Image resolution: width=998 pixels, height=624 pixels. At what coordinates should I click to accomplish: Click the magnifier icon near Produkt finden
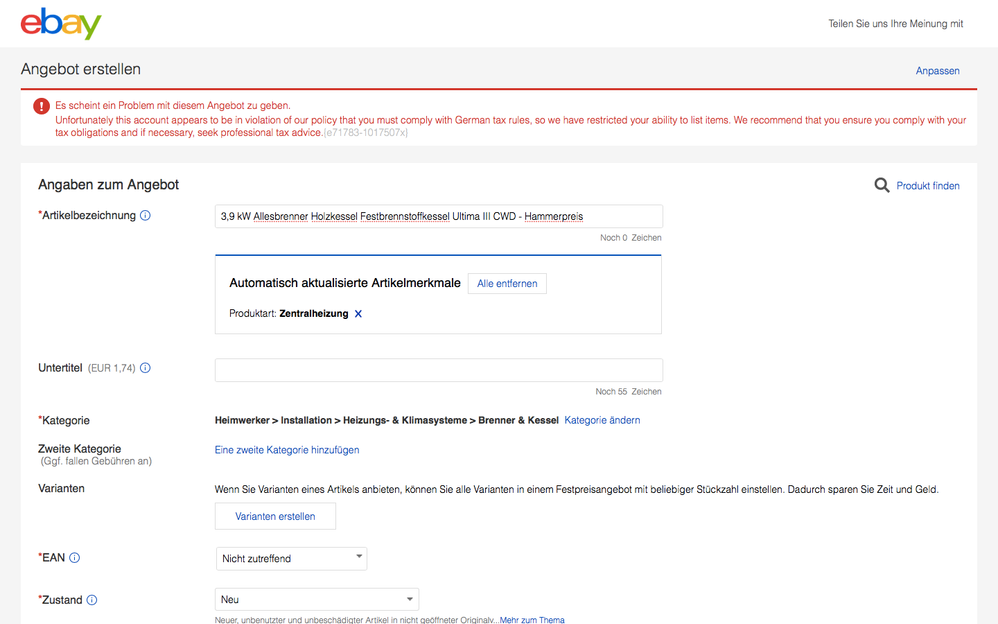point(881,185)
